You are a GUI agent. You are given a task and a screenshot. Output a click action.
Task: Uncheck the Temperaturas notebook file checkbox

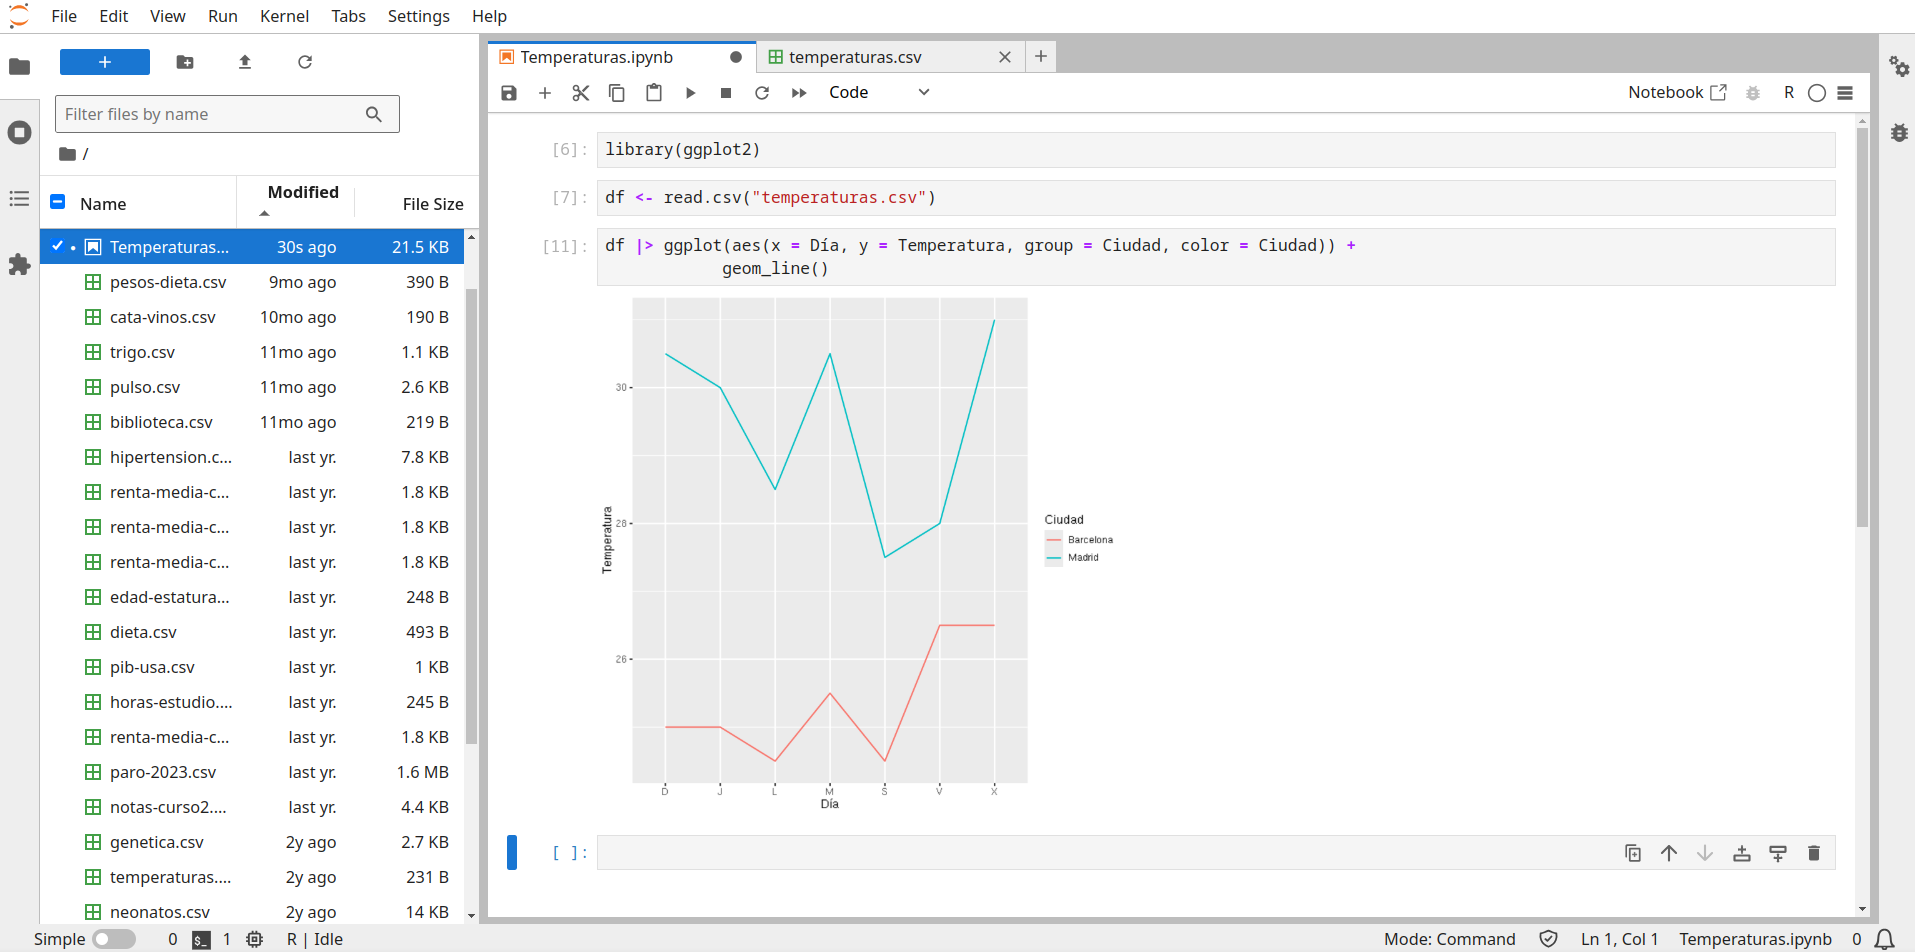(x=58, y=246)
